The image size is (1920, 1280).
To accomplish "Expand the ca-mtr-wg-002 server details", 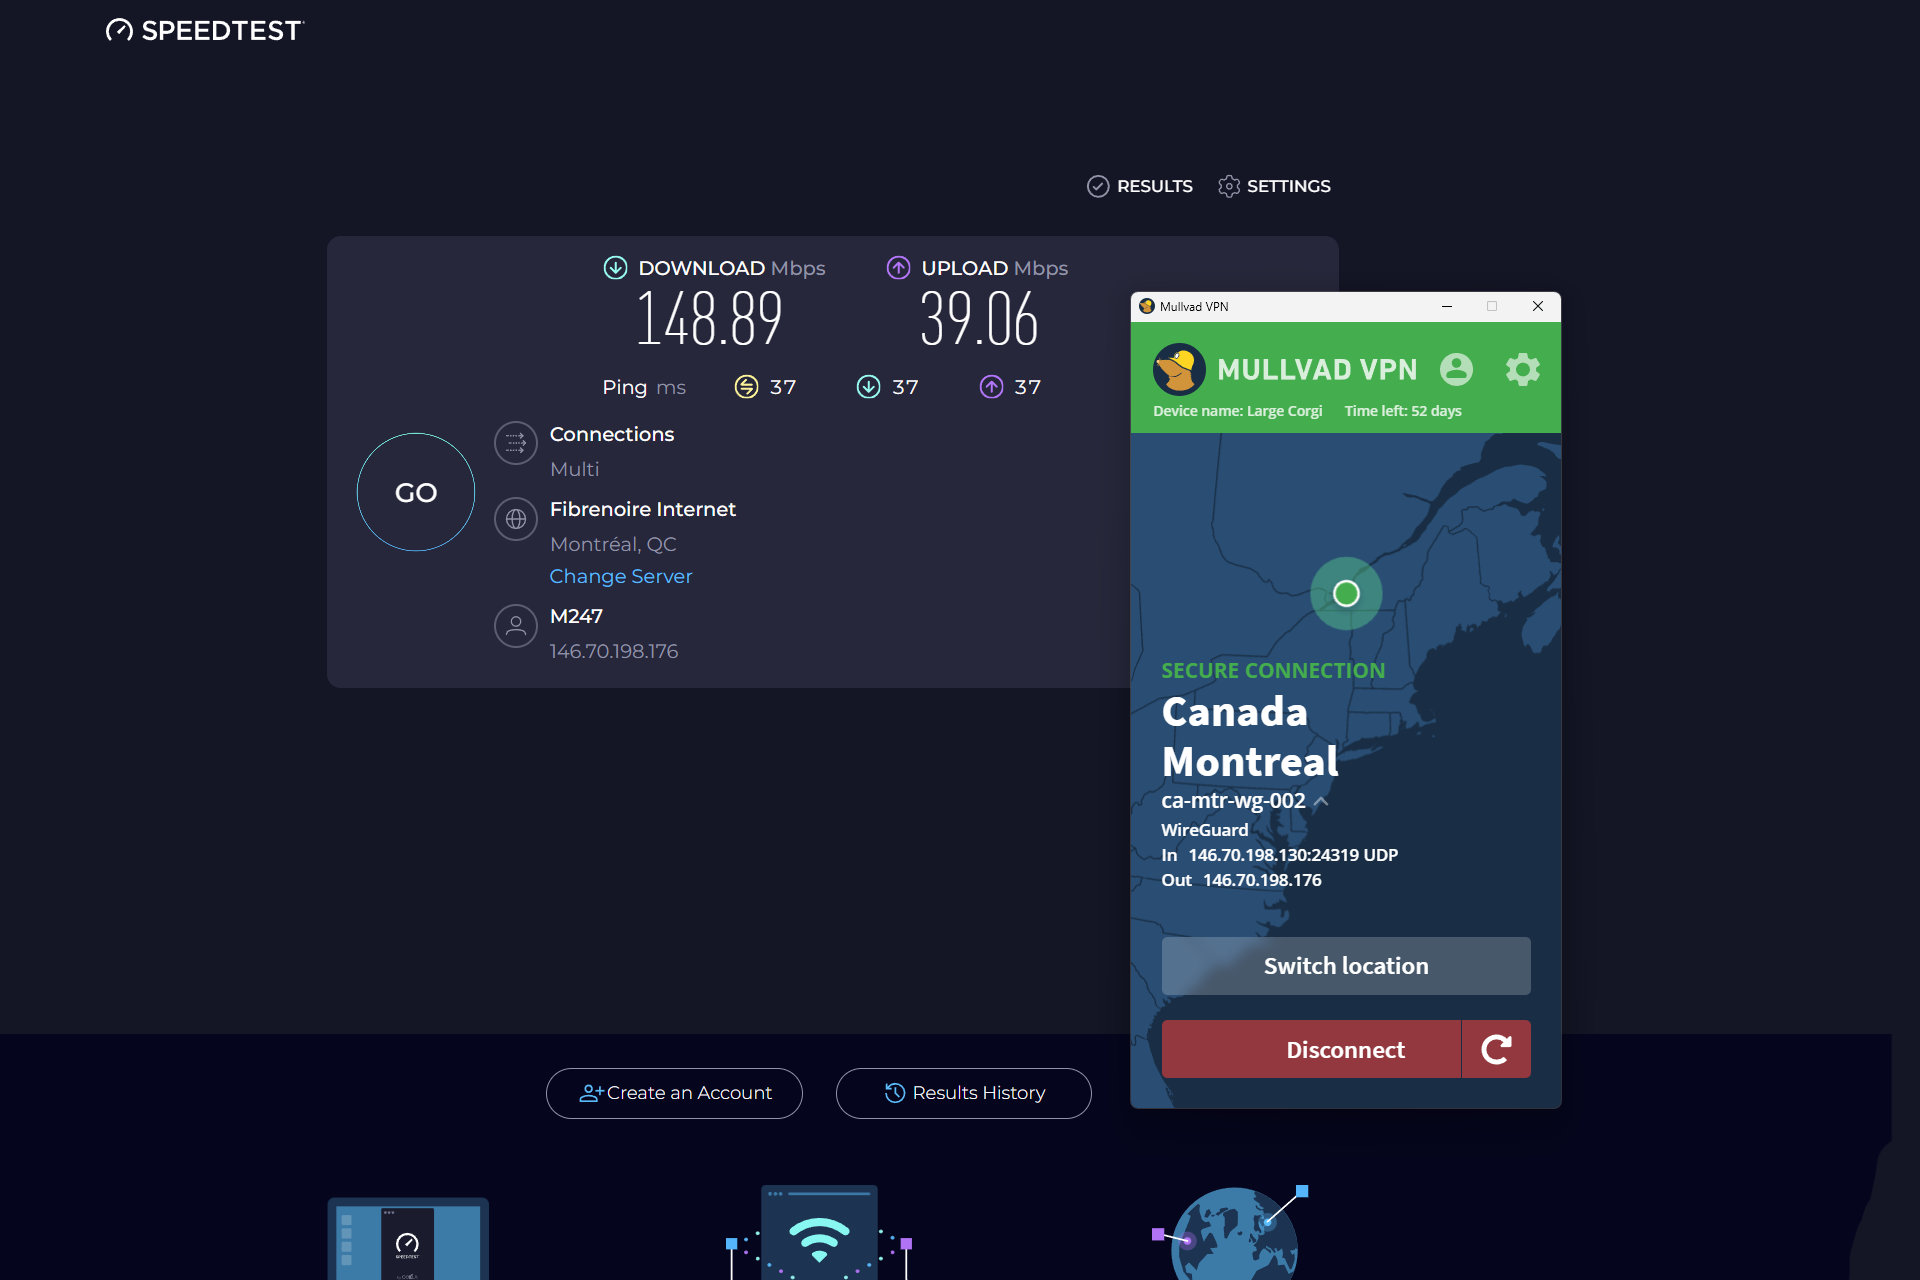I will [1326, 799].
